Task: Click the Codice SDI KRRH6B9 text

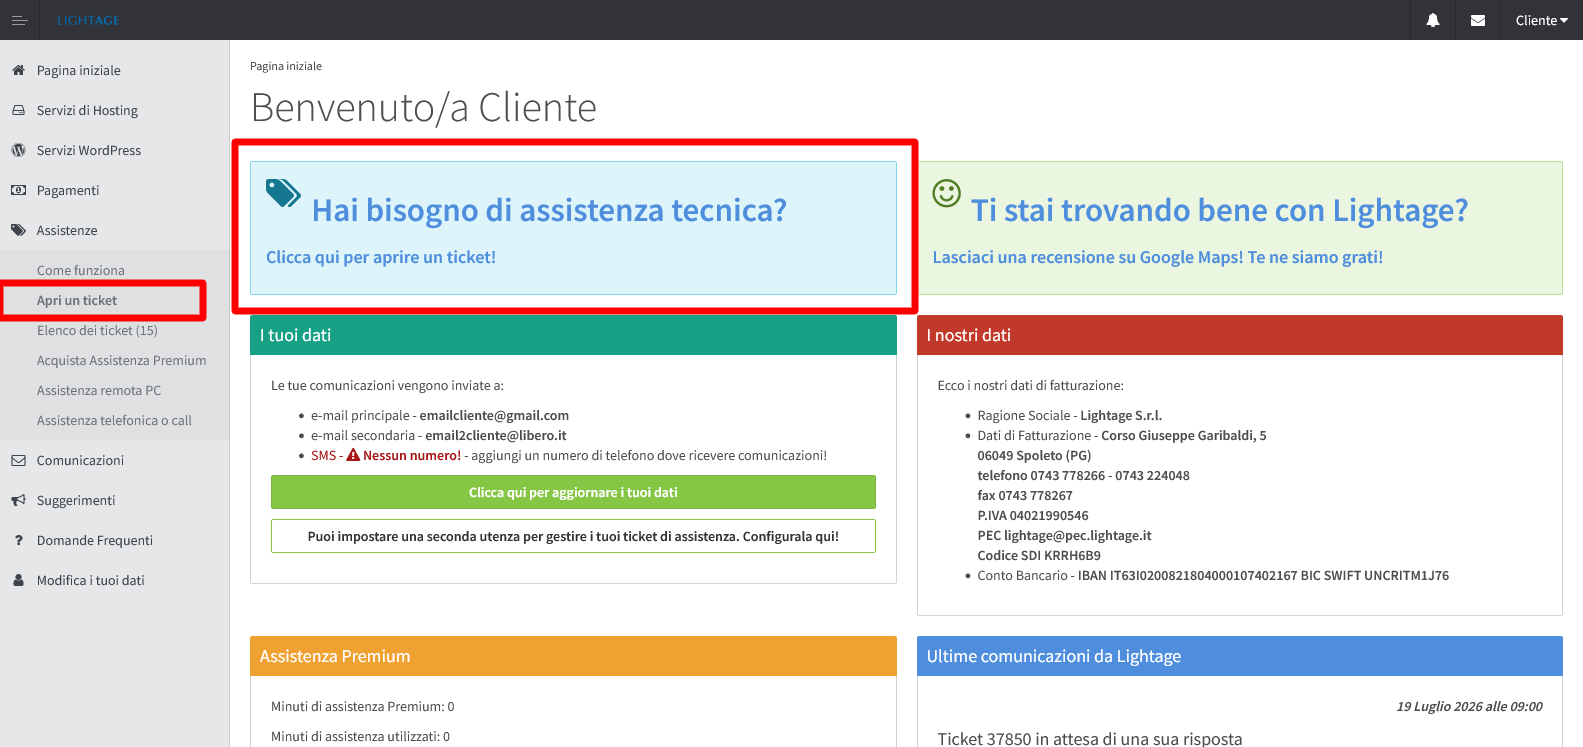Action: (x=1039, y=555)
